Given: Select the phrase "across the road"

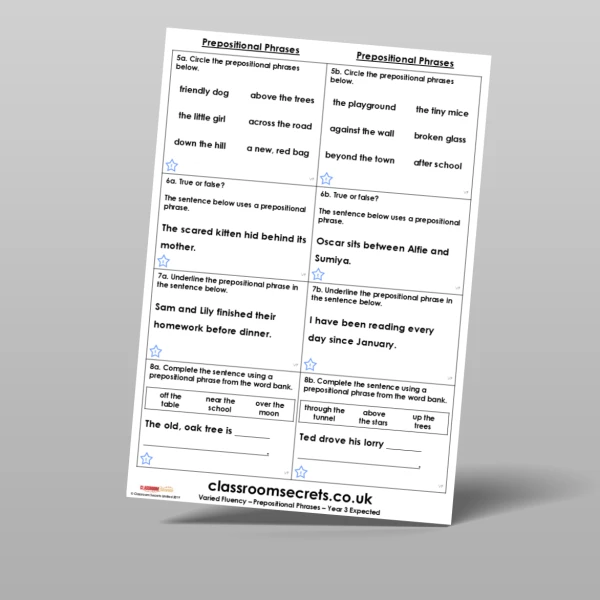Looking at the screenshot, I should 280,124.
